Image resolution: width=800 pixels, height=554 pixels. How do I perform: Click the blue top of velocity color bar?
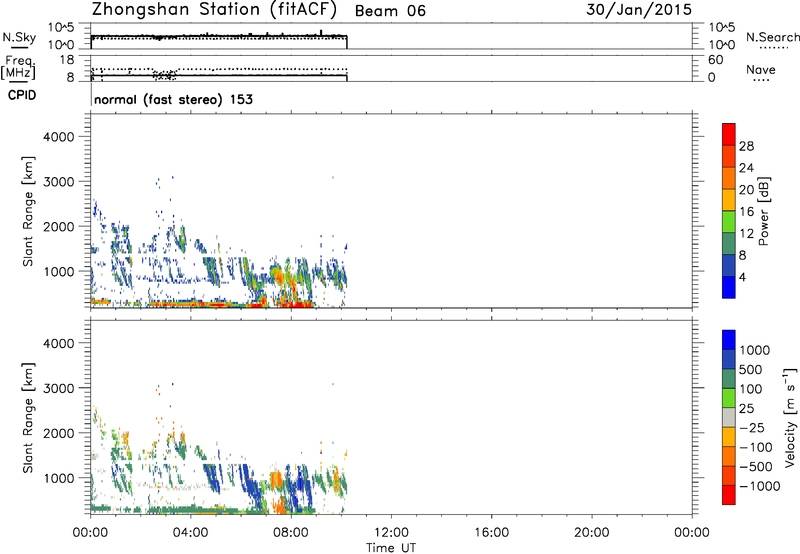(729, 340)
